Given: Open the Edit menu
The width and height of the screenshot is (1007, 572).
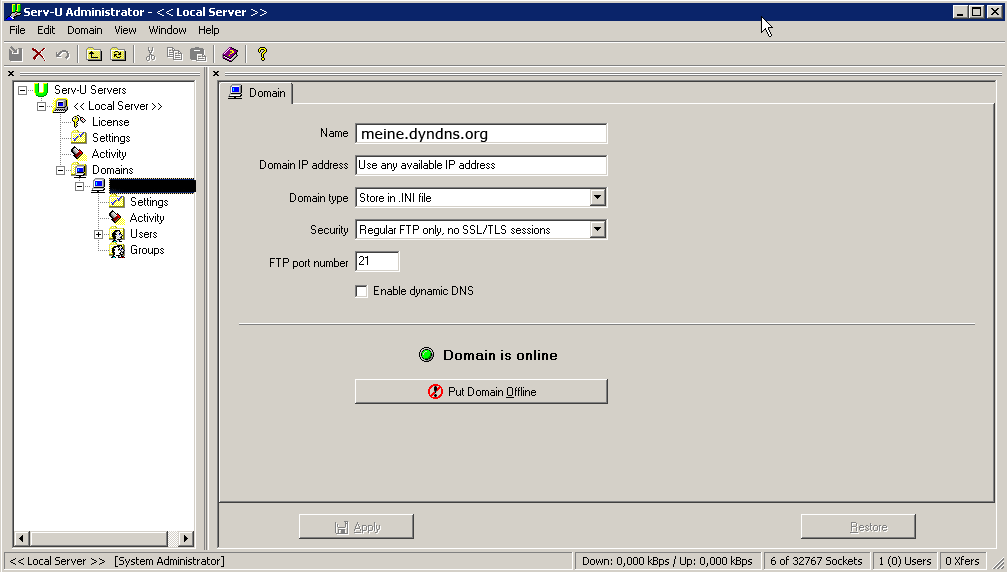Looking at the screenshot, I should coord(46,30).
